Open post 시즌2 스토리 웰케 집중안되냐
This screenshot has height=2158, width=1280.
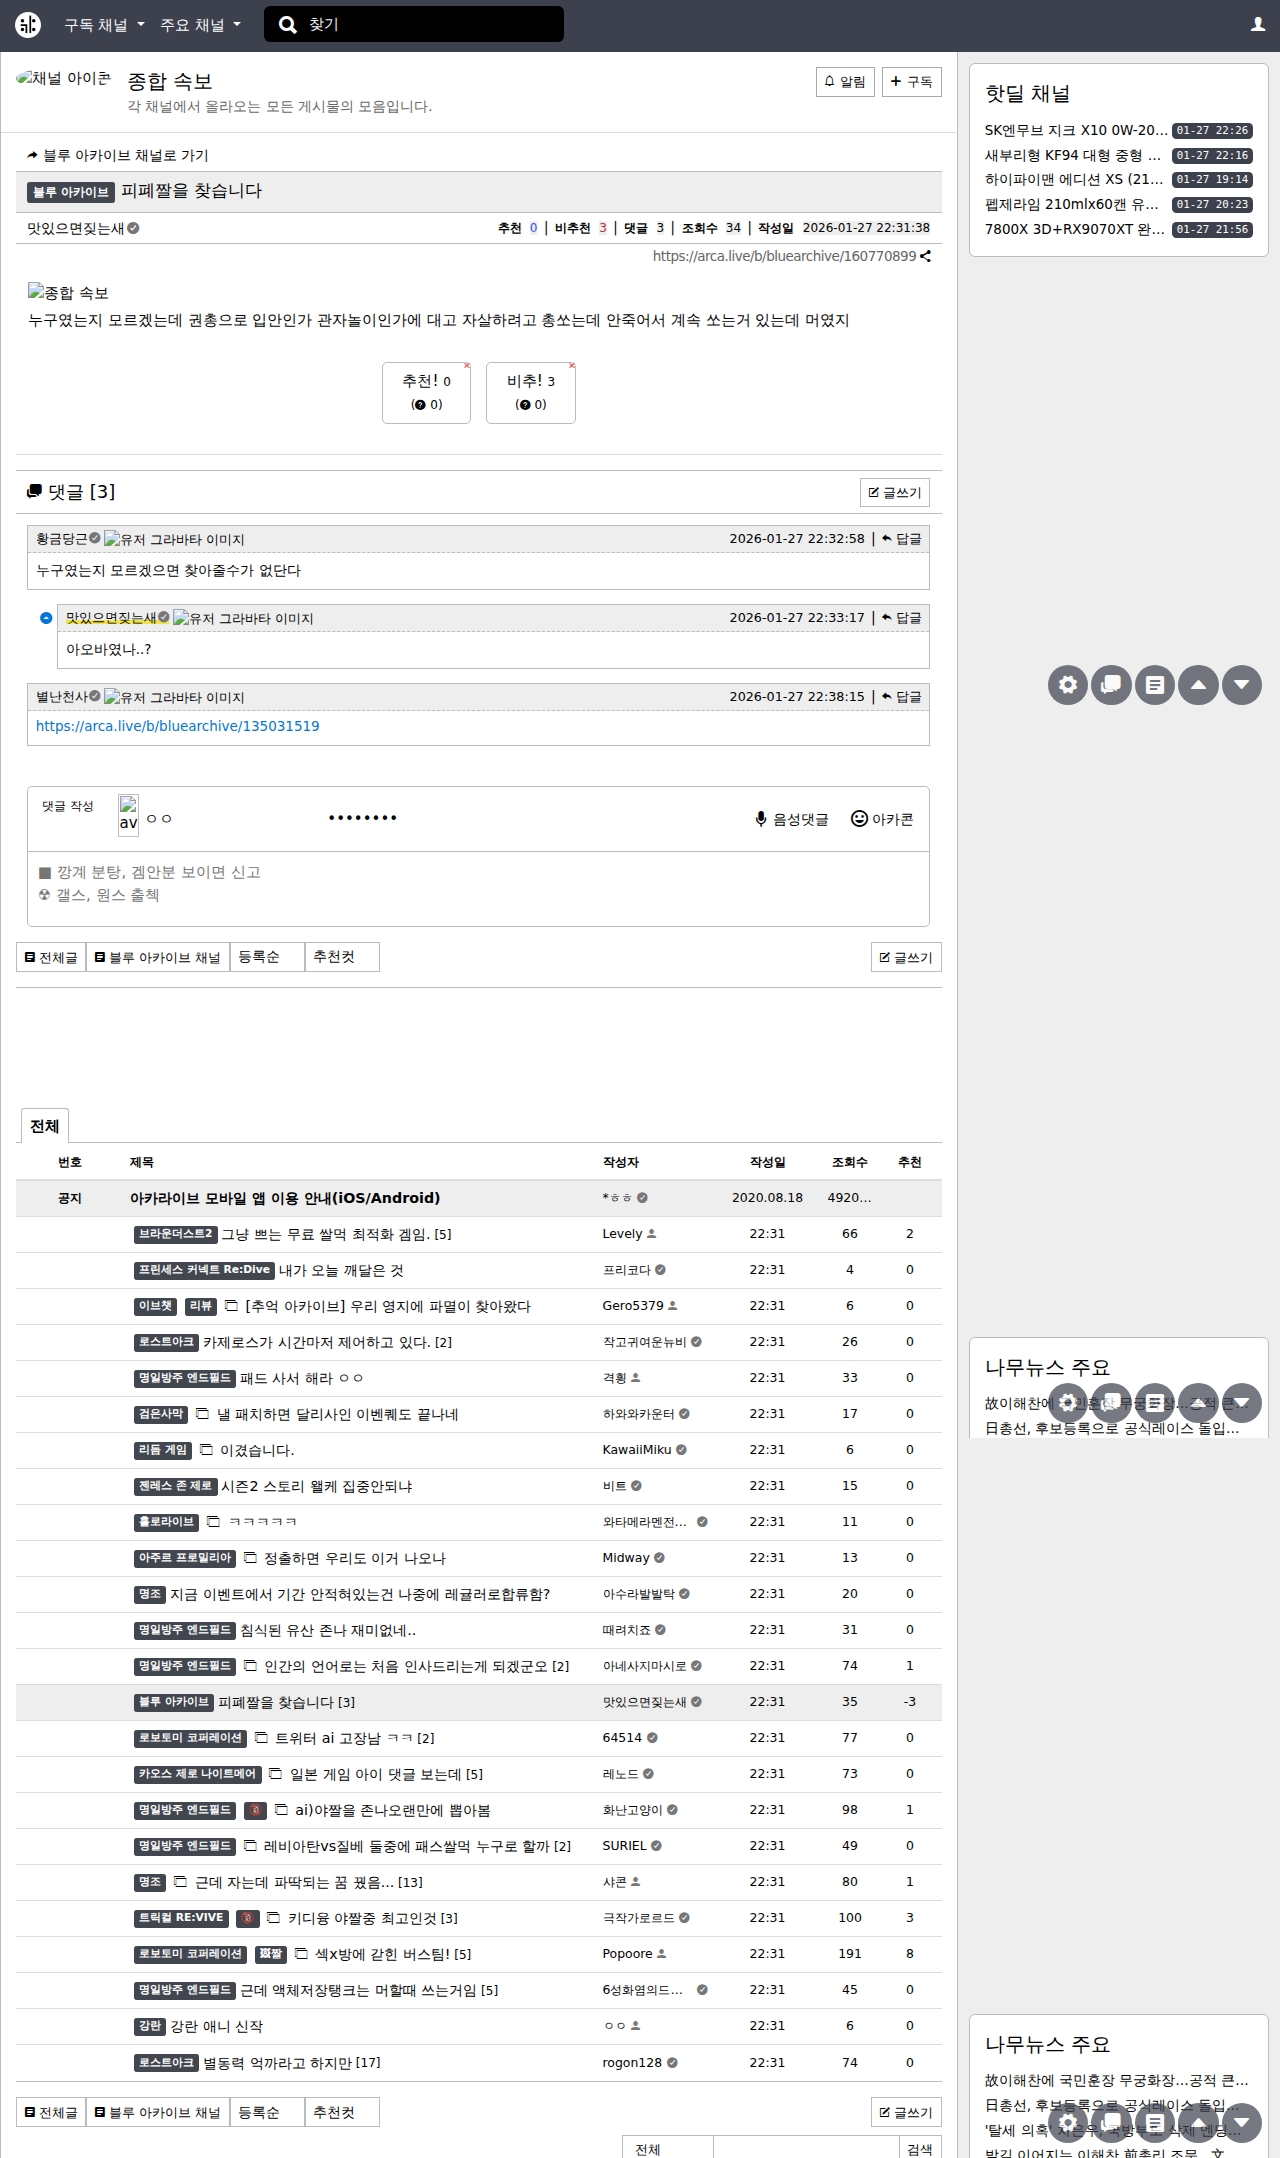317,1486
